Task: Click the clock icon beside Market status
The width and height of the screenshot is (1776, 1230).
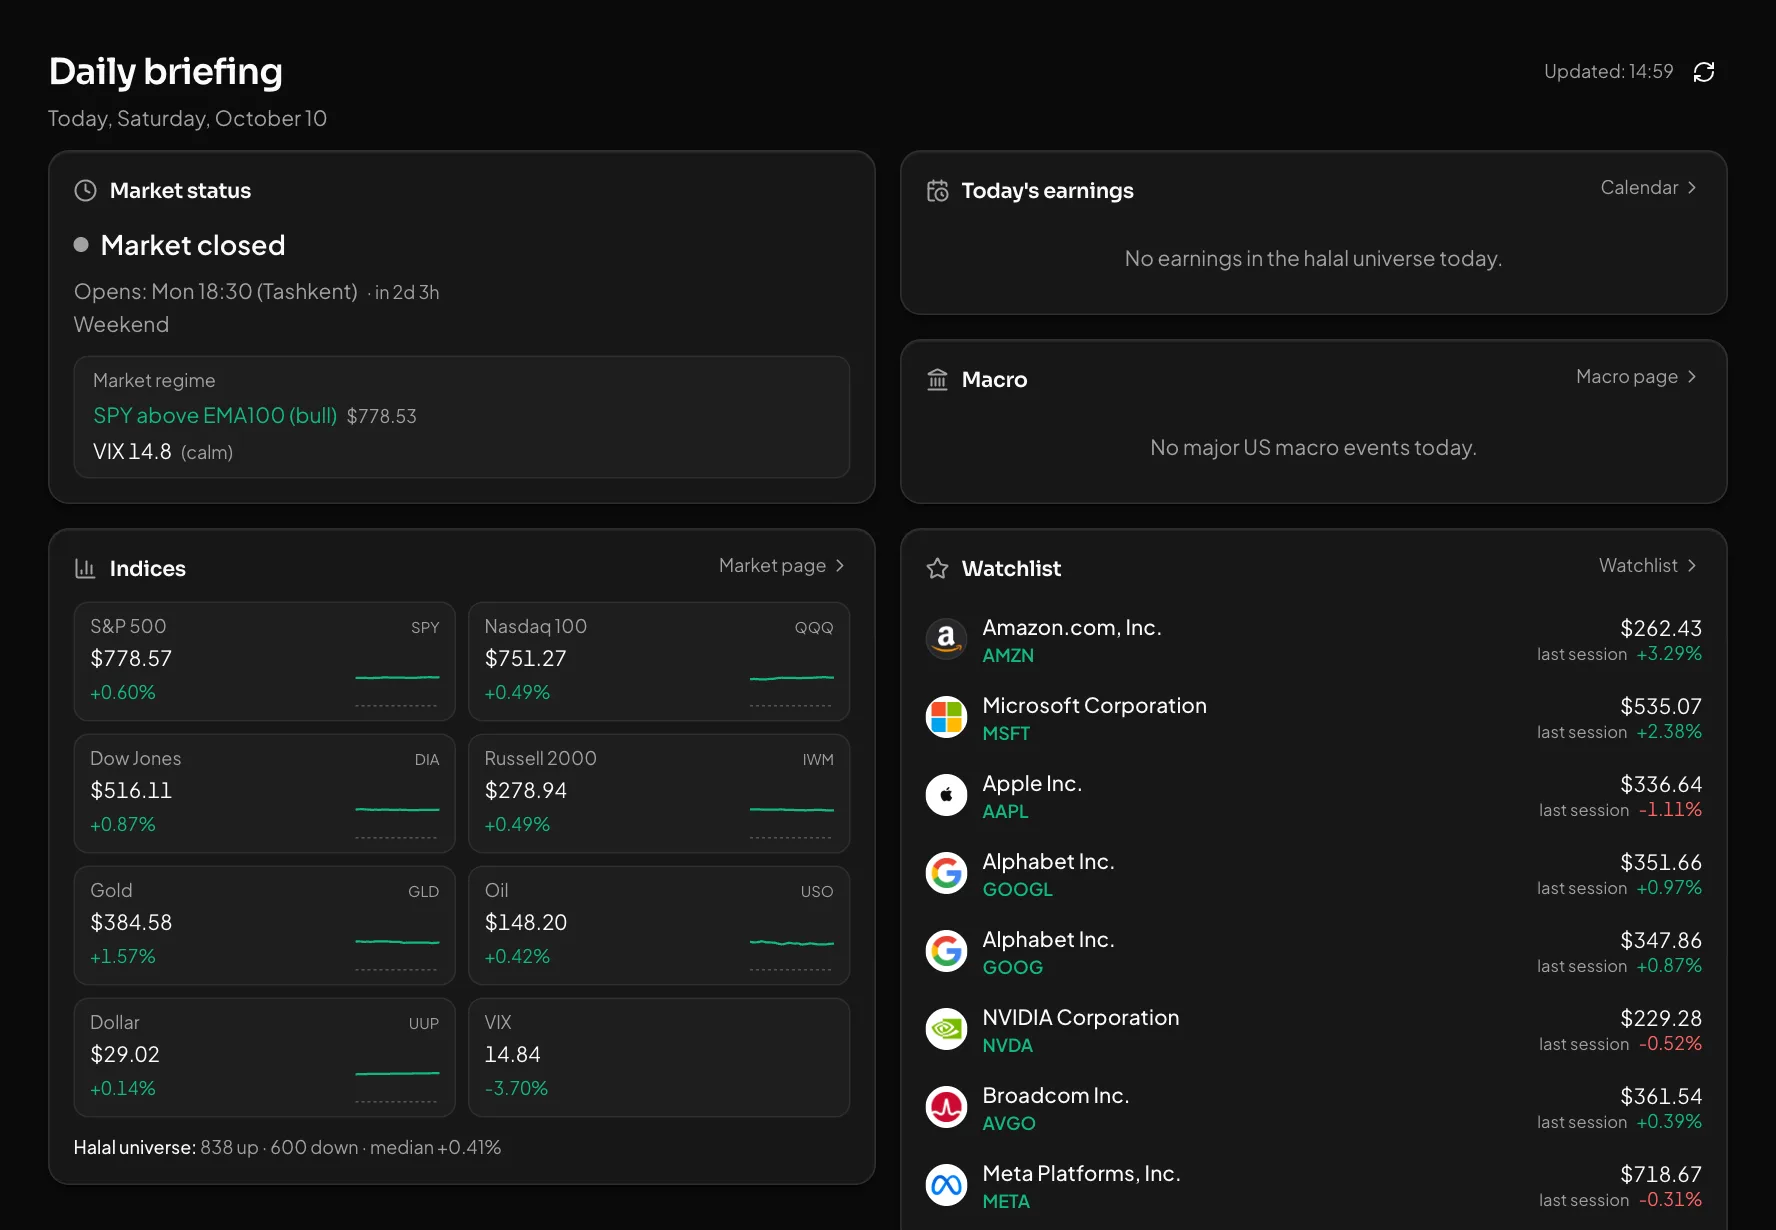Action: point(86,190)
